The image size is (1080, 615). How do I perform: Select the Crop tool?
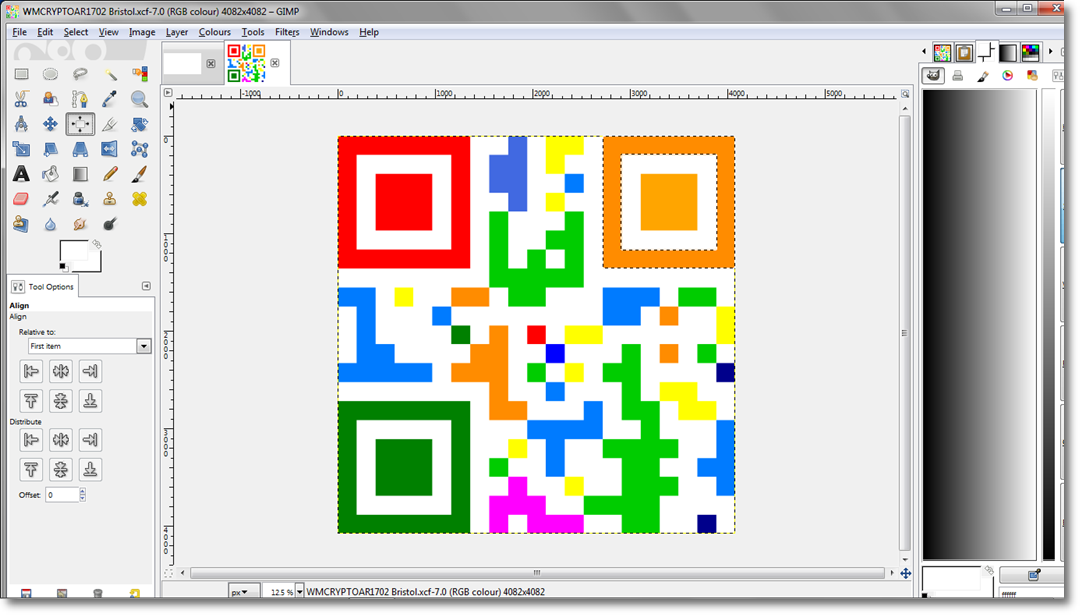coord(110,124)
